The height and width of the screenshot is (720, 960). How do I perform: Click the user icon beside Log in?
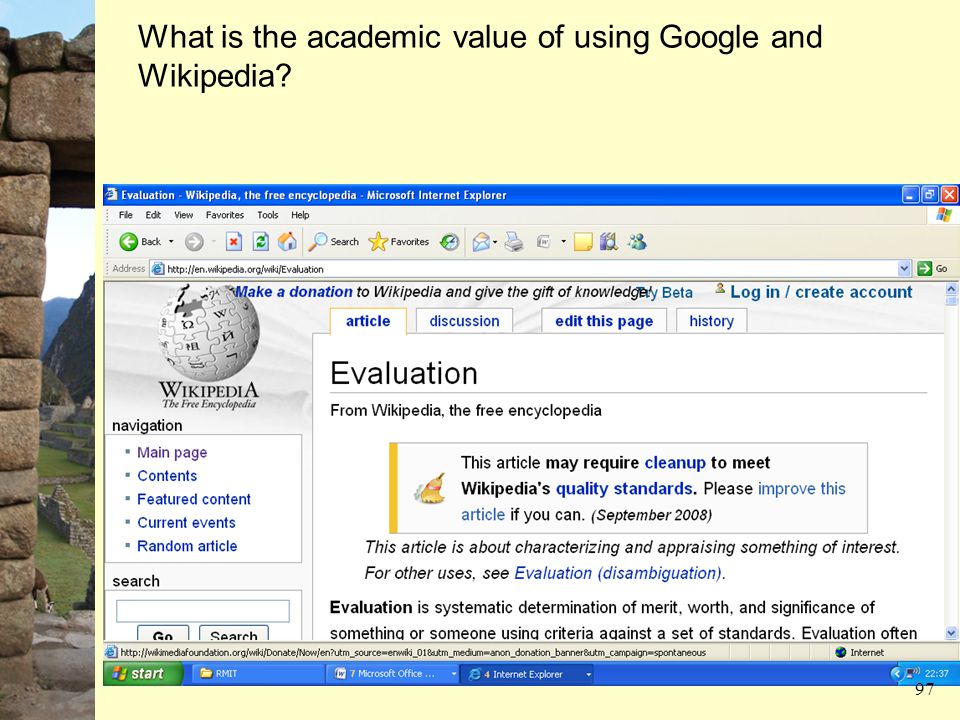tap(721, 288)
